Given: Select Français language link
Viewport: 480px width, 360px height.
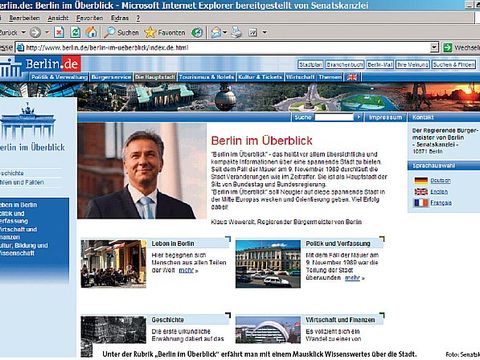Looking at the screenshot, I should [x=441, y=203].
